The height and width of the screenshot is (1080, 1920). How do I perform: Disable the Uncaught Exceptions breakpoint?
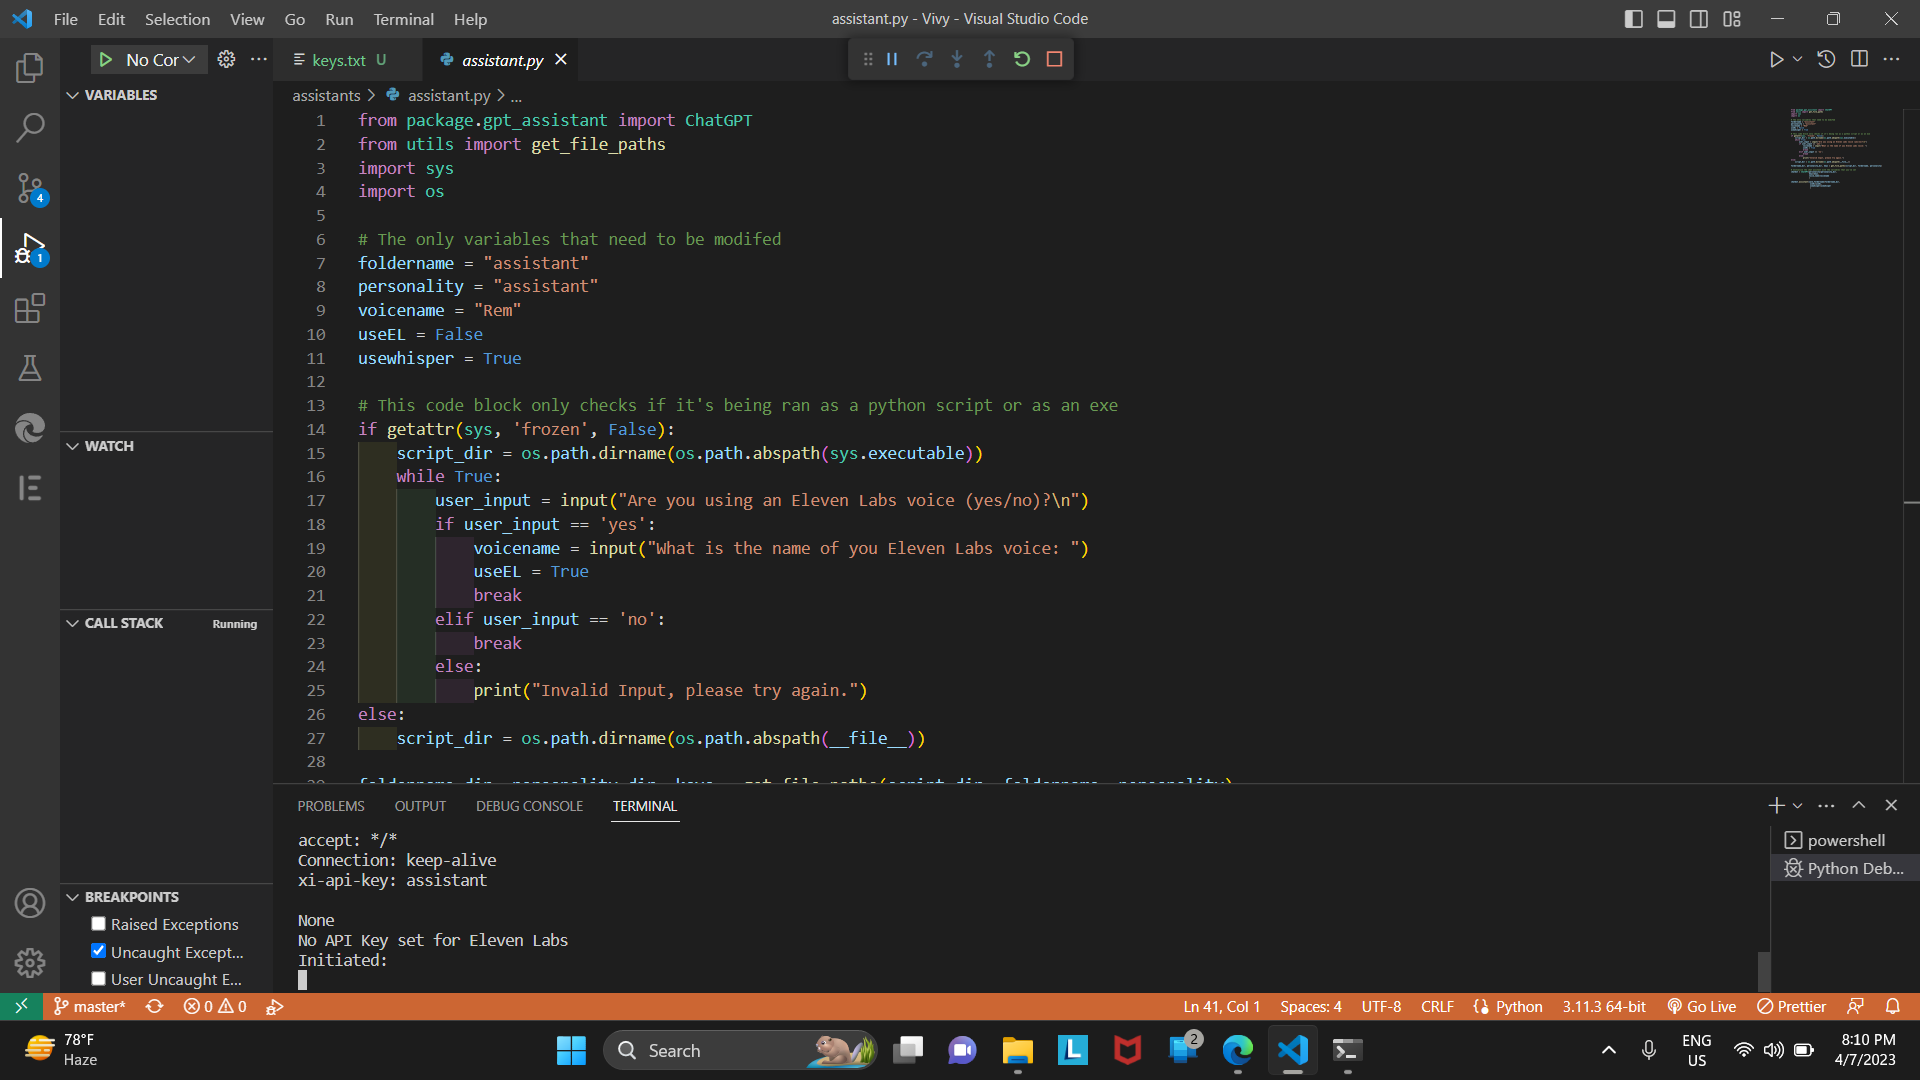tap(98, 951)
